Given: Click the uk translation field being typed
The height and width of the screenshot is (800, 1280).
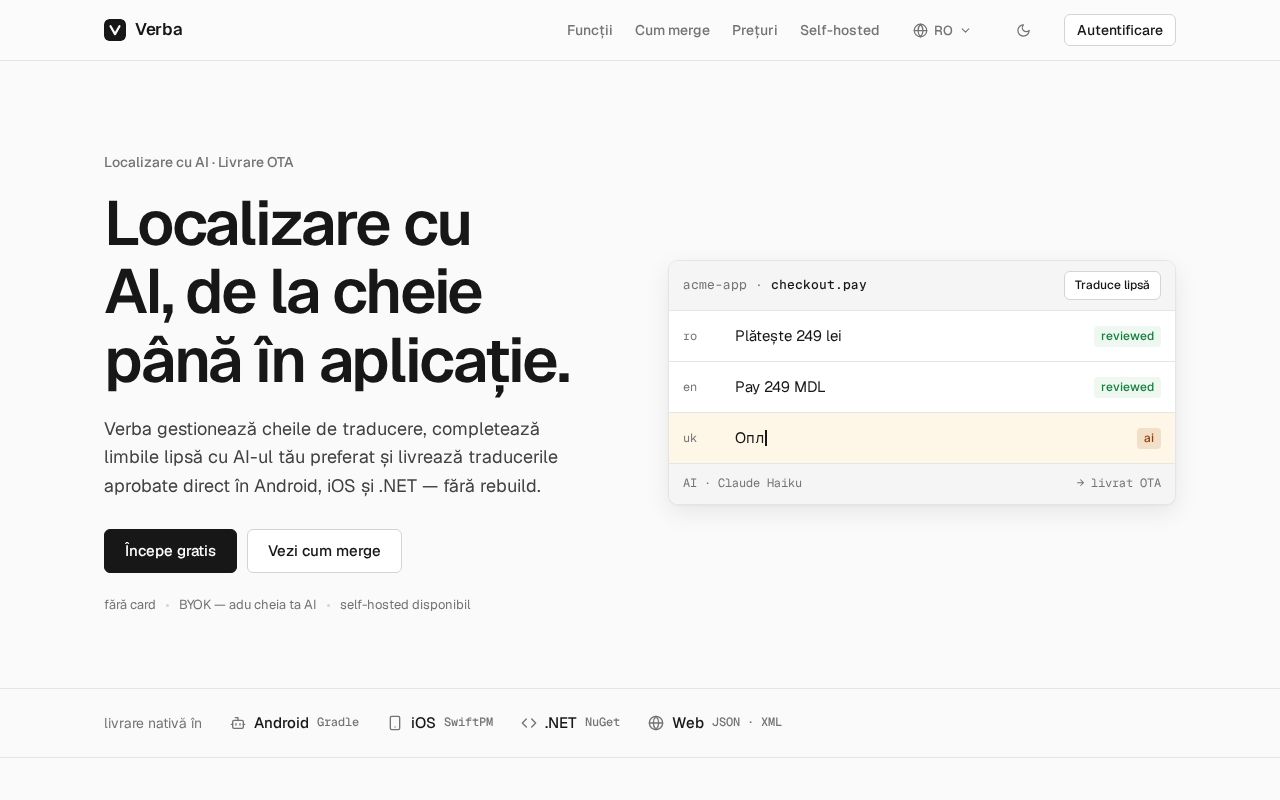Looking at the screenshot, I should (x=922, y=438).
